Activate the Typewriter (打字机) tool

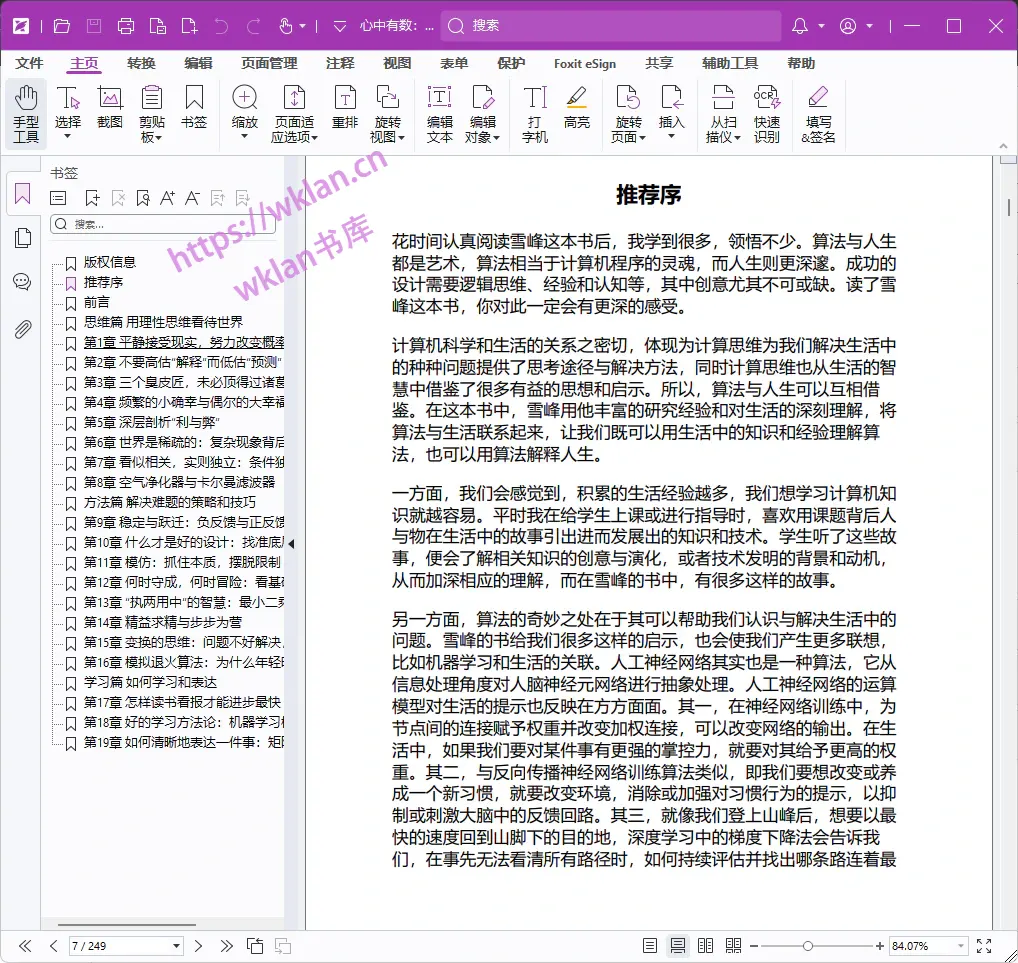(x=533, y=110)
